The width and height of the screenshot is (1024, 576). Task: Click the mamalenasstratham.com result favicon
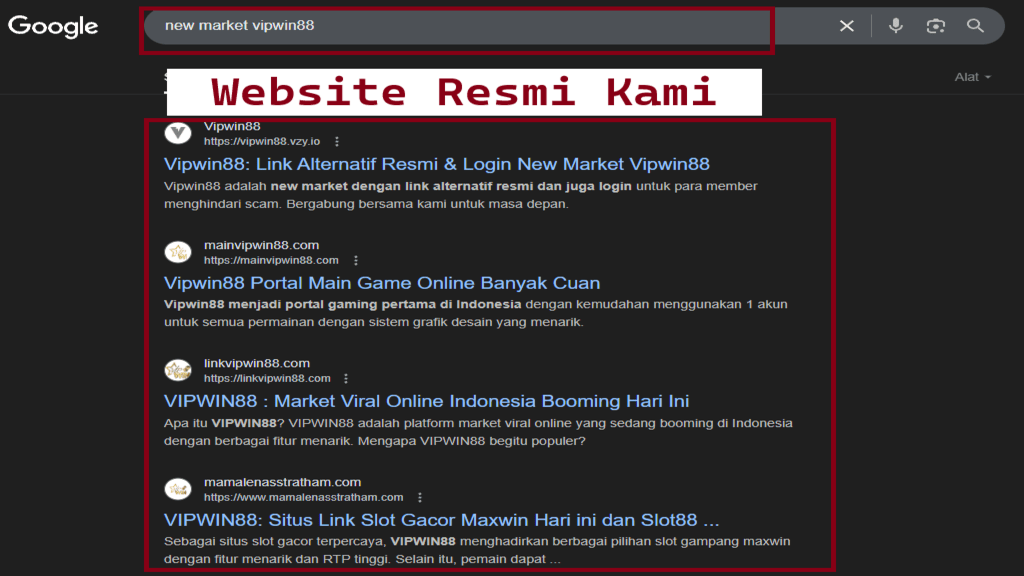pyautogui.click(x=178, y=488)
